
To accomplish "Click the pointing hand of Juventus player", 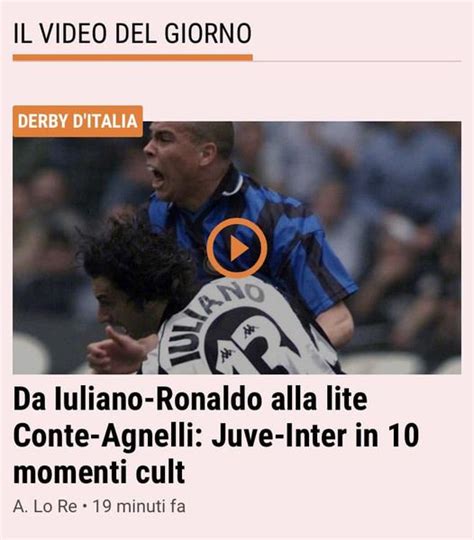I will click(115, 350).
